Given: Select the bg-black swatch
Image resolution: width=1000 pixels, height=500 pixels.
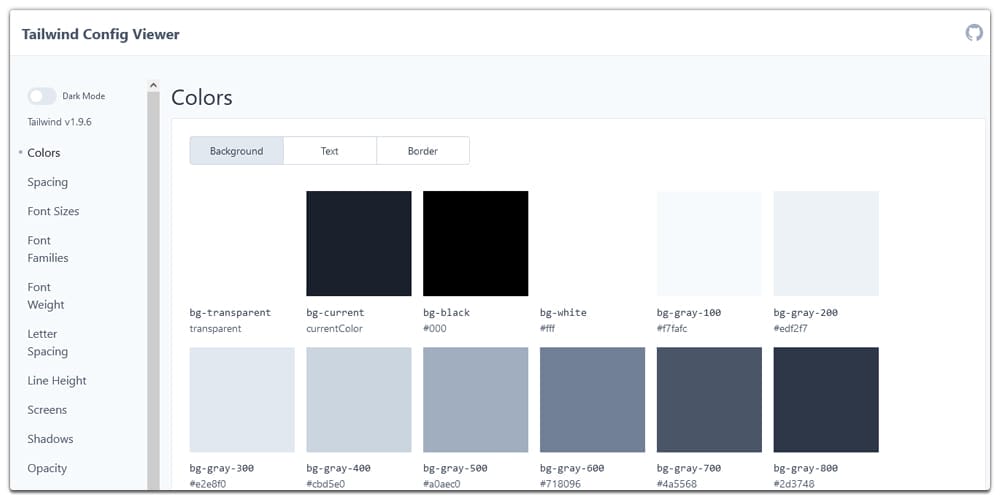Looking at the screenshot, I should [x=476, y=244].
